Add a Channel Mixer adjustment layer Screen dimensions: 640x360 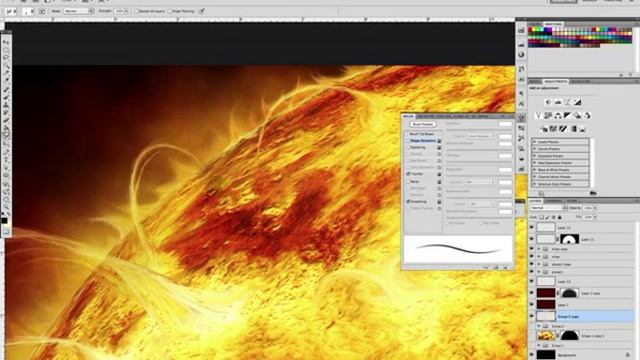pos(587,116)
